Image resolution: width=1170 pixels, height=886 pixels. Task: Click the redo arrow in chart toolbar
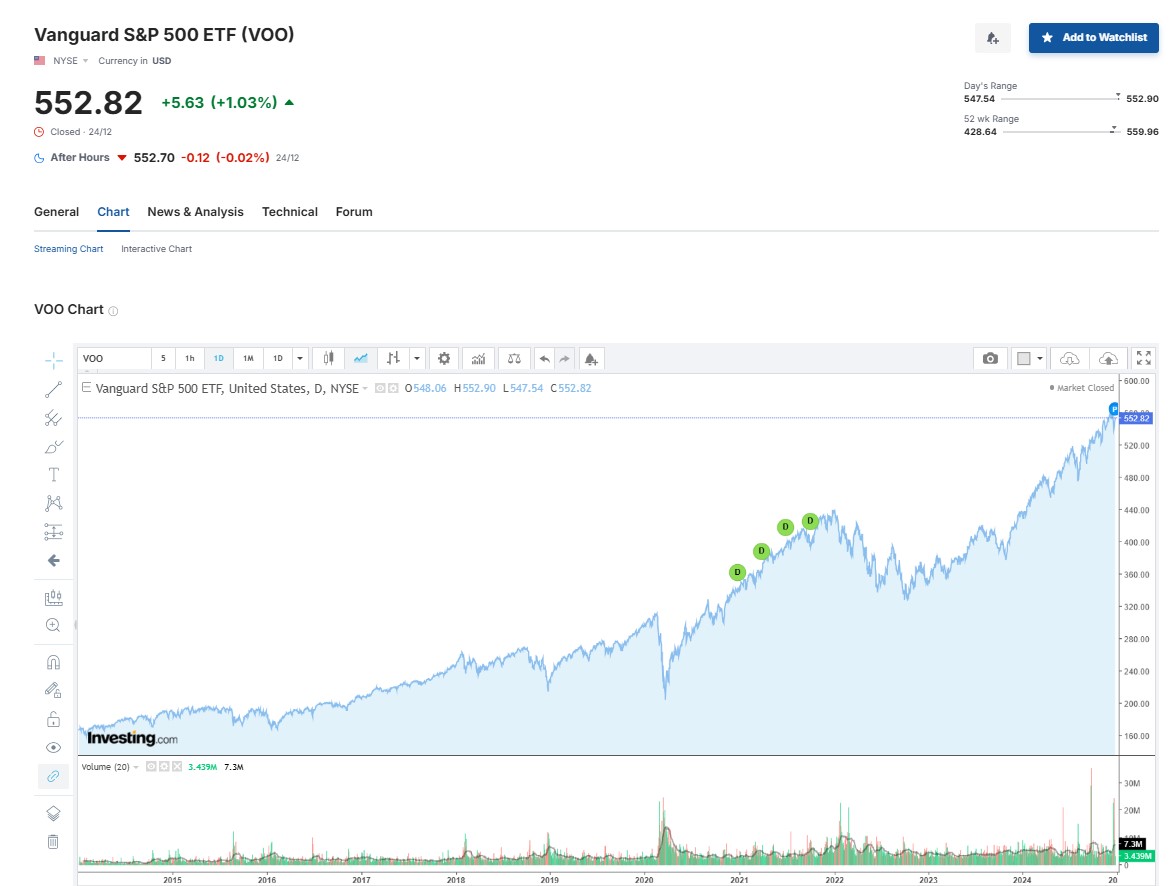point(565,359)
